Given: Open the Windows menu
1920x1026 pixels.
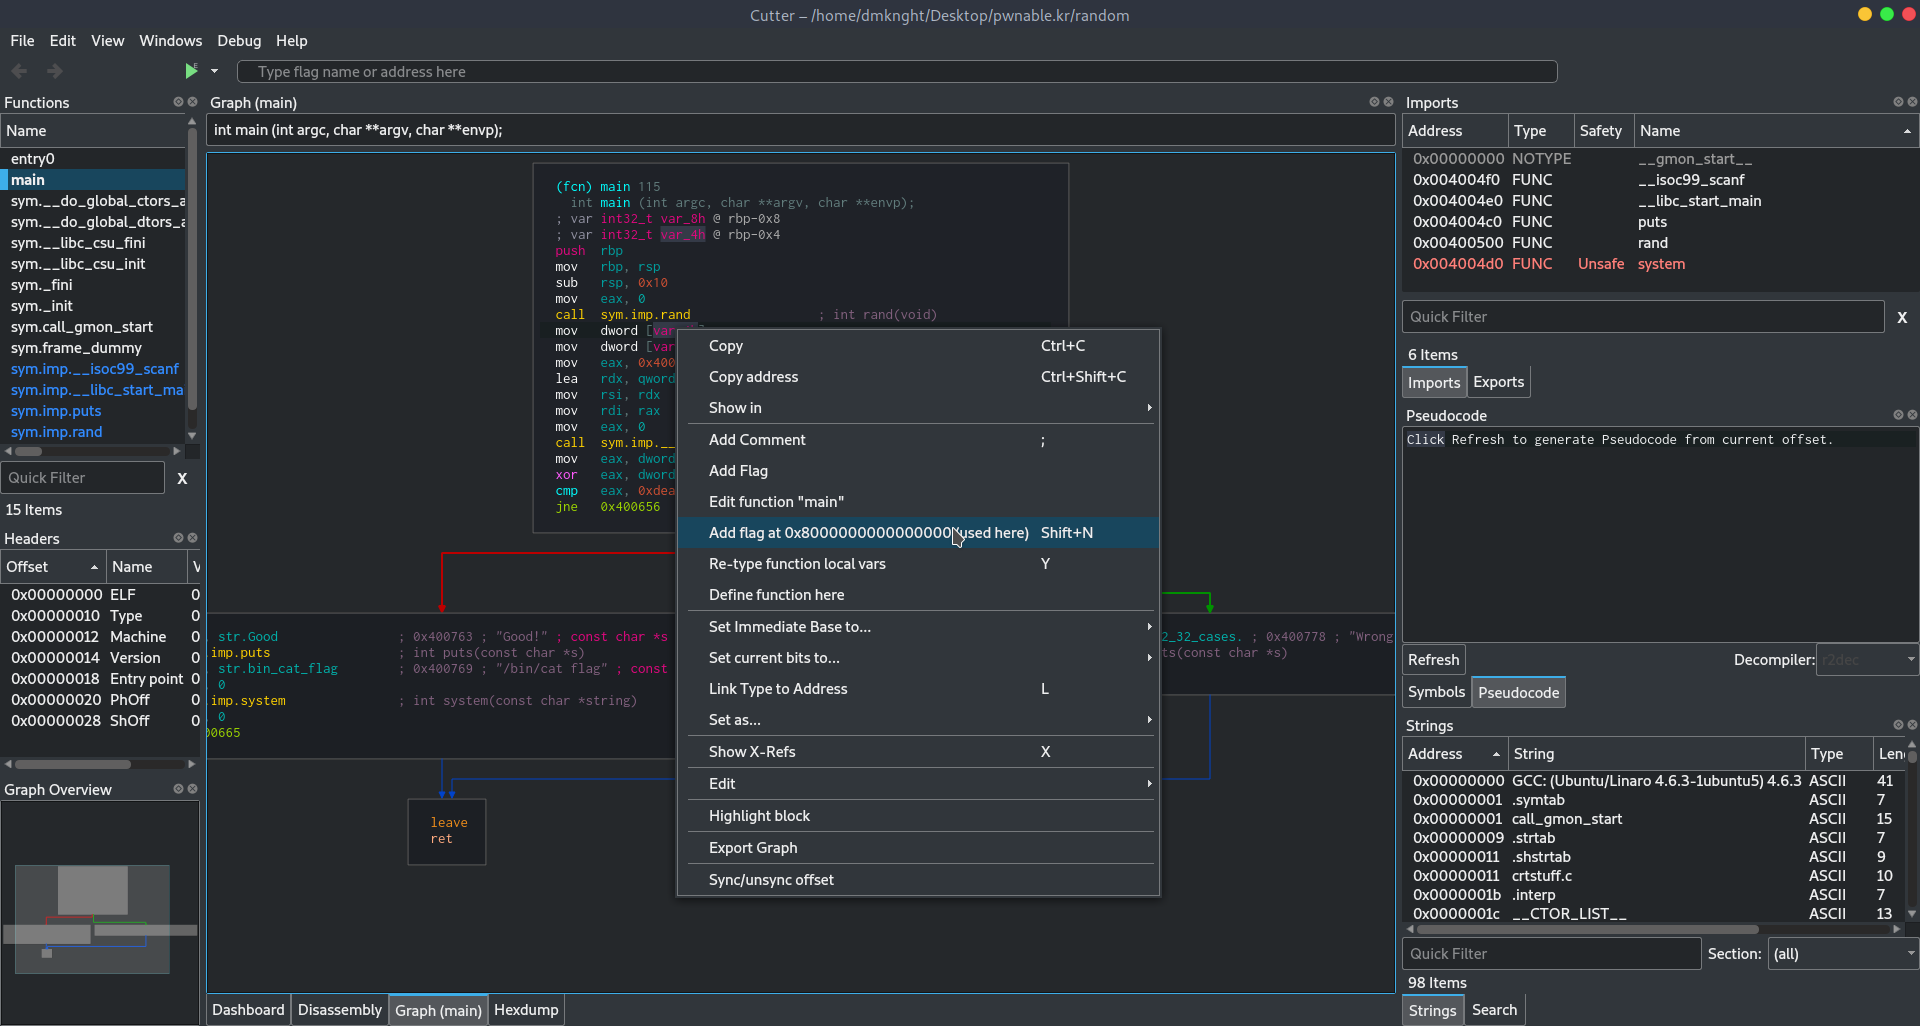Looking at the screenshot, I should pos(170,41).
